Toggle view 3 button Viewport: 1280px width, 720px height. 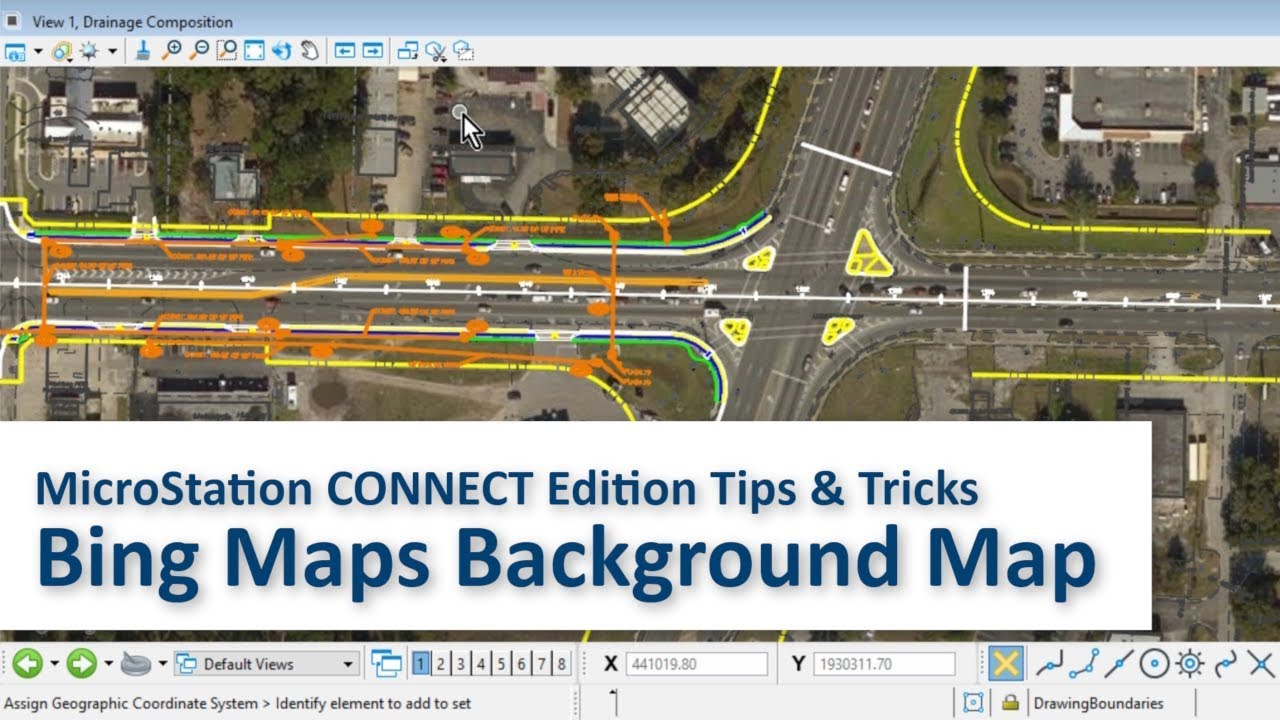[461, 664]
